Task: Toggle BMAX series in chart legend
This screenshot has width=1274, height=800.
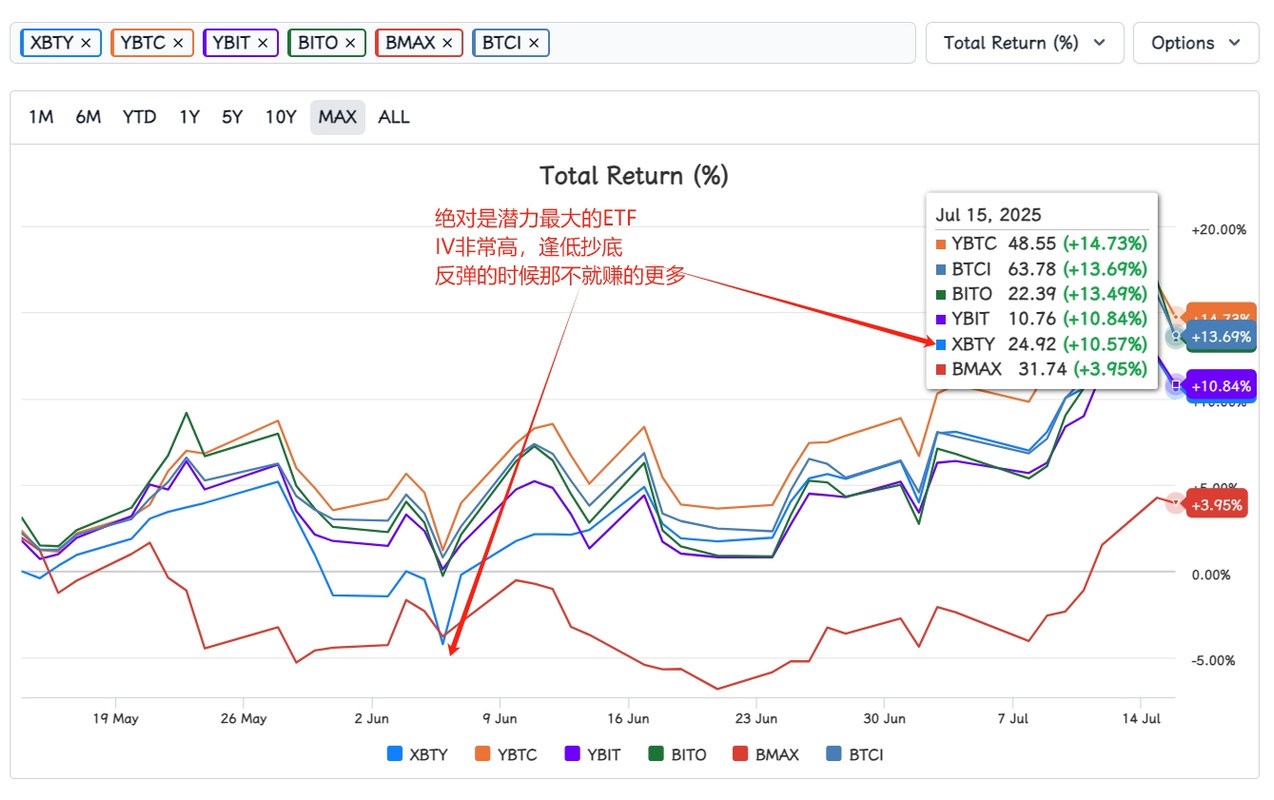Action: click(x=765, y=755)
